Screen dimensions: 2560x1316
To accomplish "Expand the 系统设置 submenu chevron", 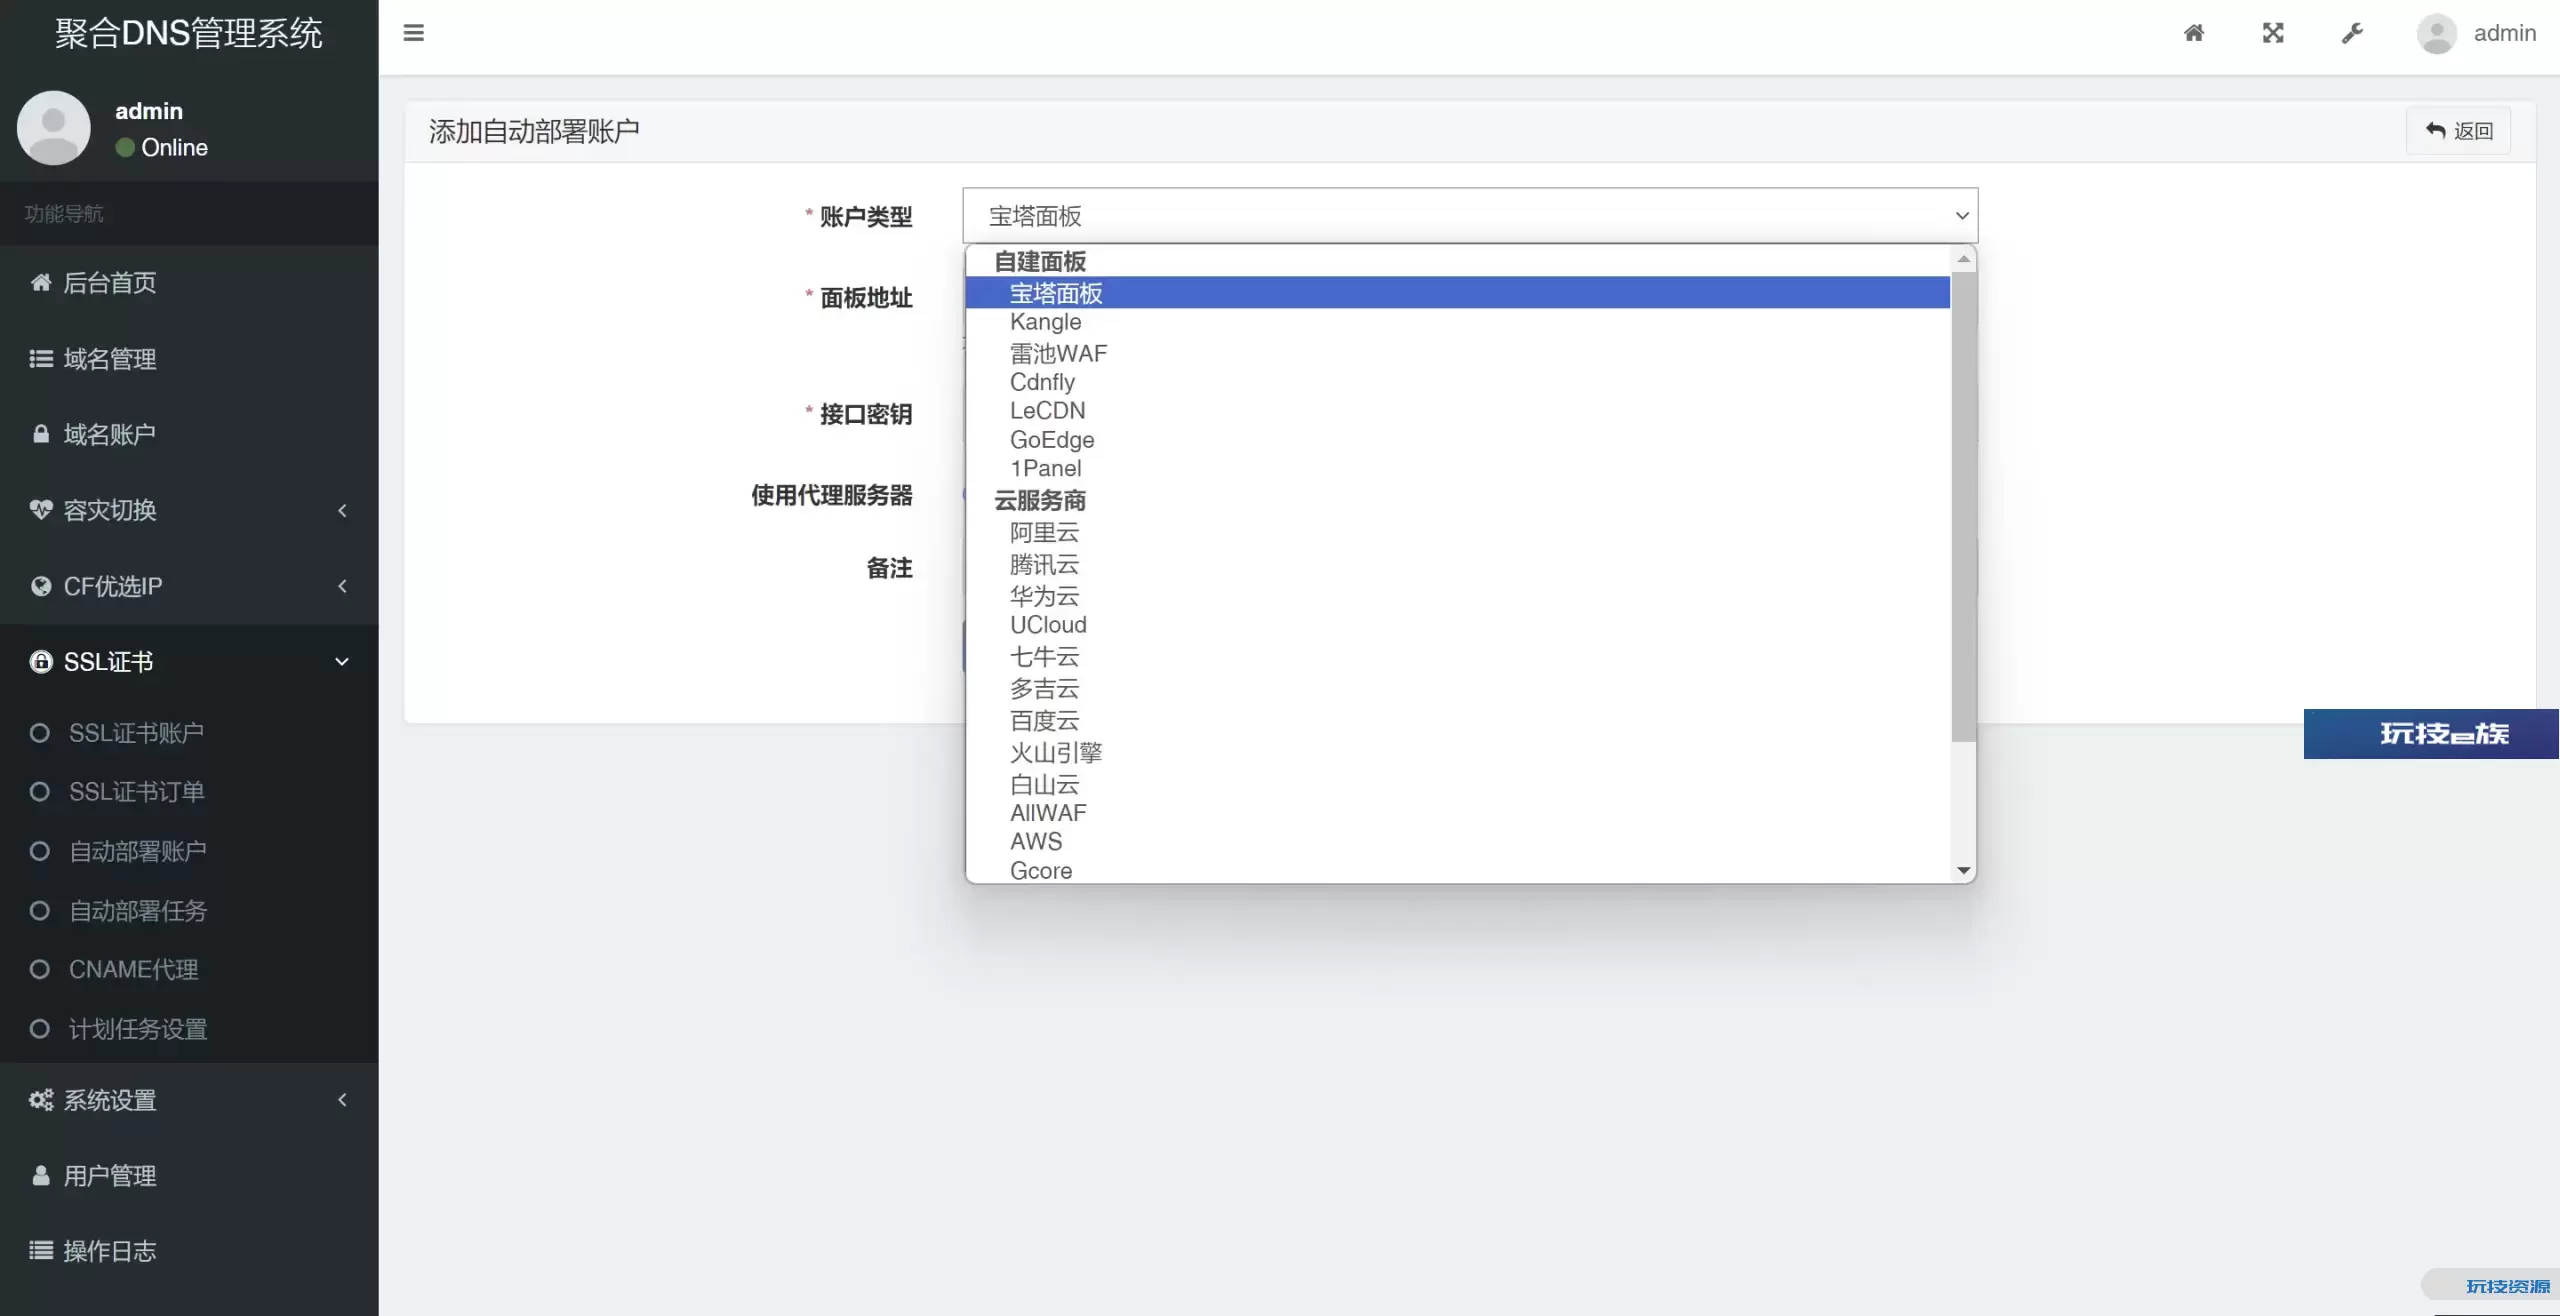I will 342,1100.
